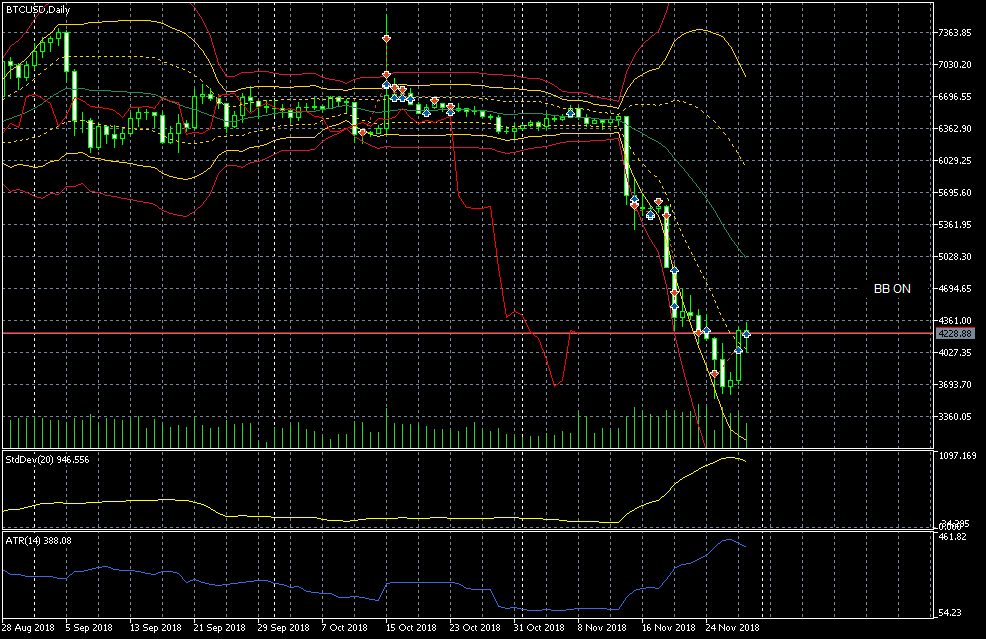Click the red arrow atop the mid-October spike
Viewport: 986px width, 639px height.
click(x=386, y=38)
